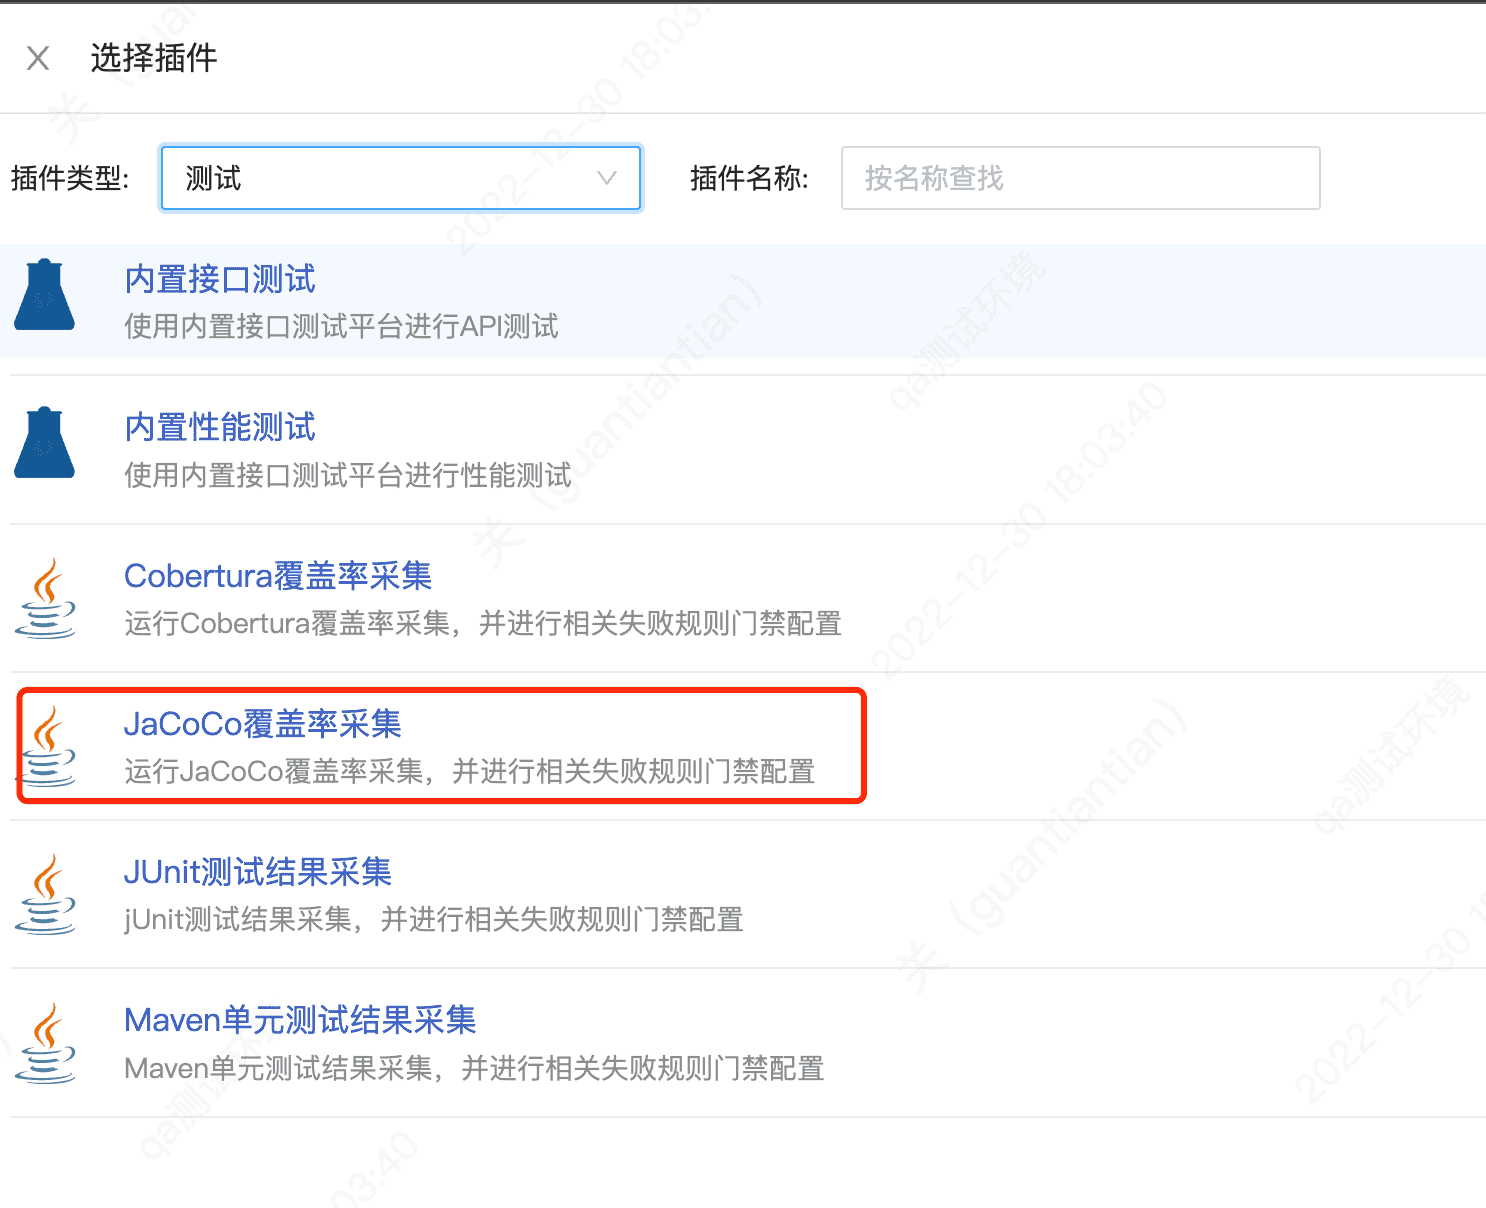Choose the JaCoCo覆盖率采集 plugin title

click(x=262, y=724)
